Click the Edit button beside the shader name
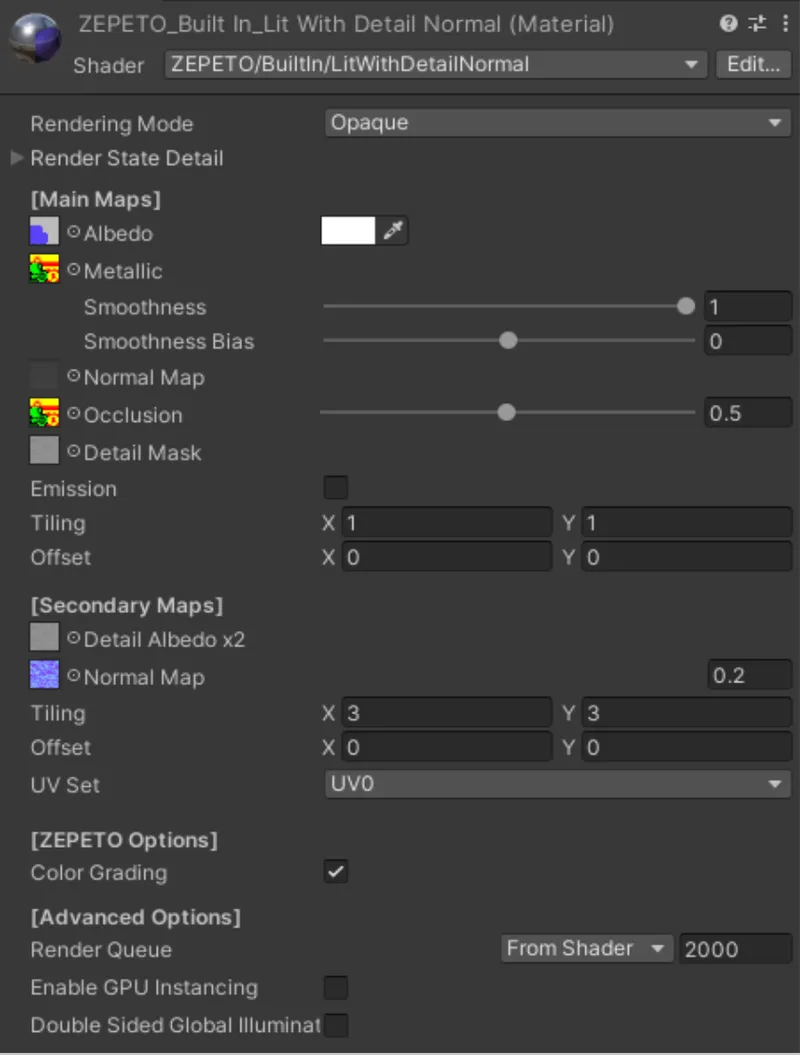This screenshot has height=1055, width=800. 753,64
